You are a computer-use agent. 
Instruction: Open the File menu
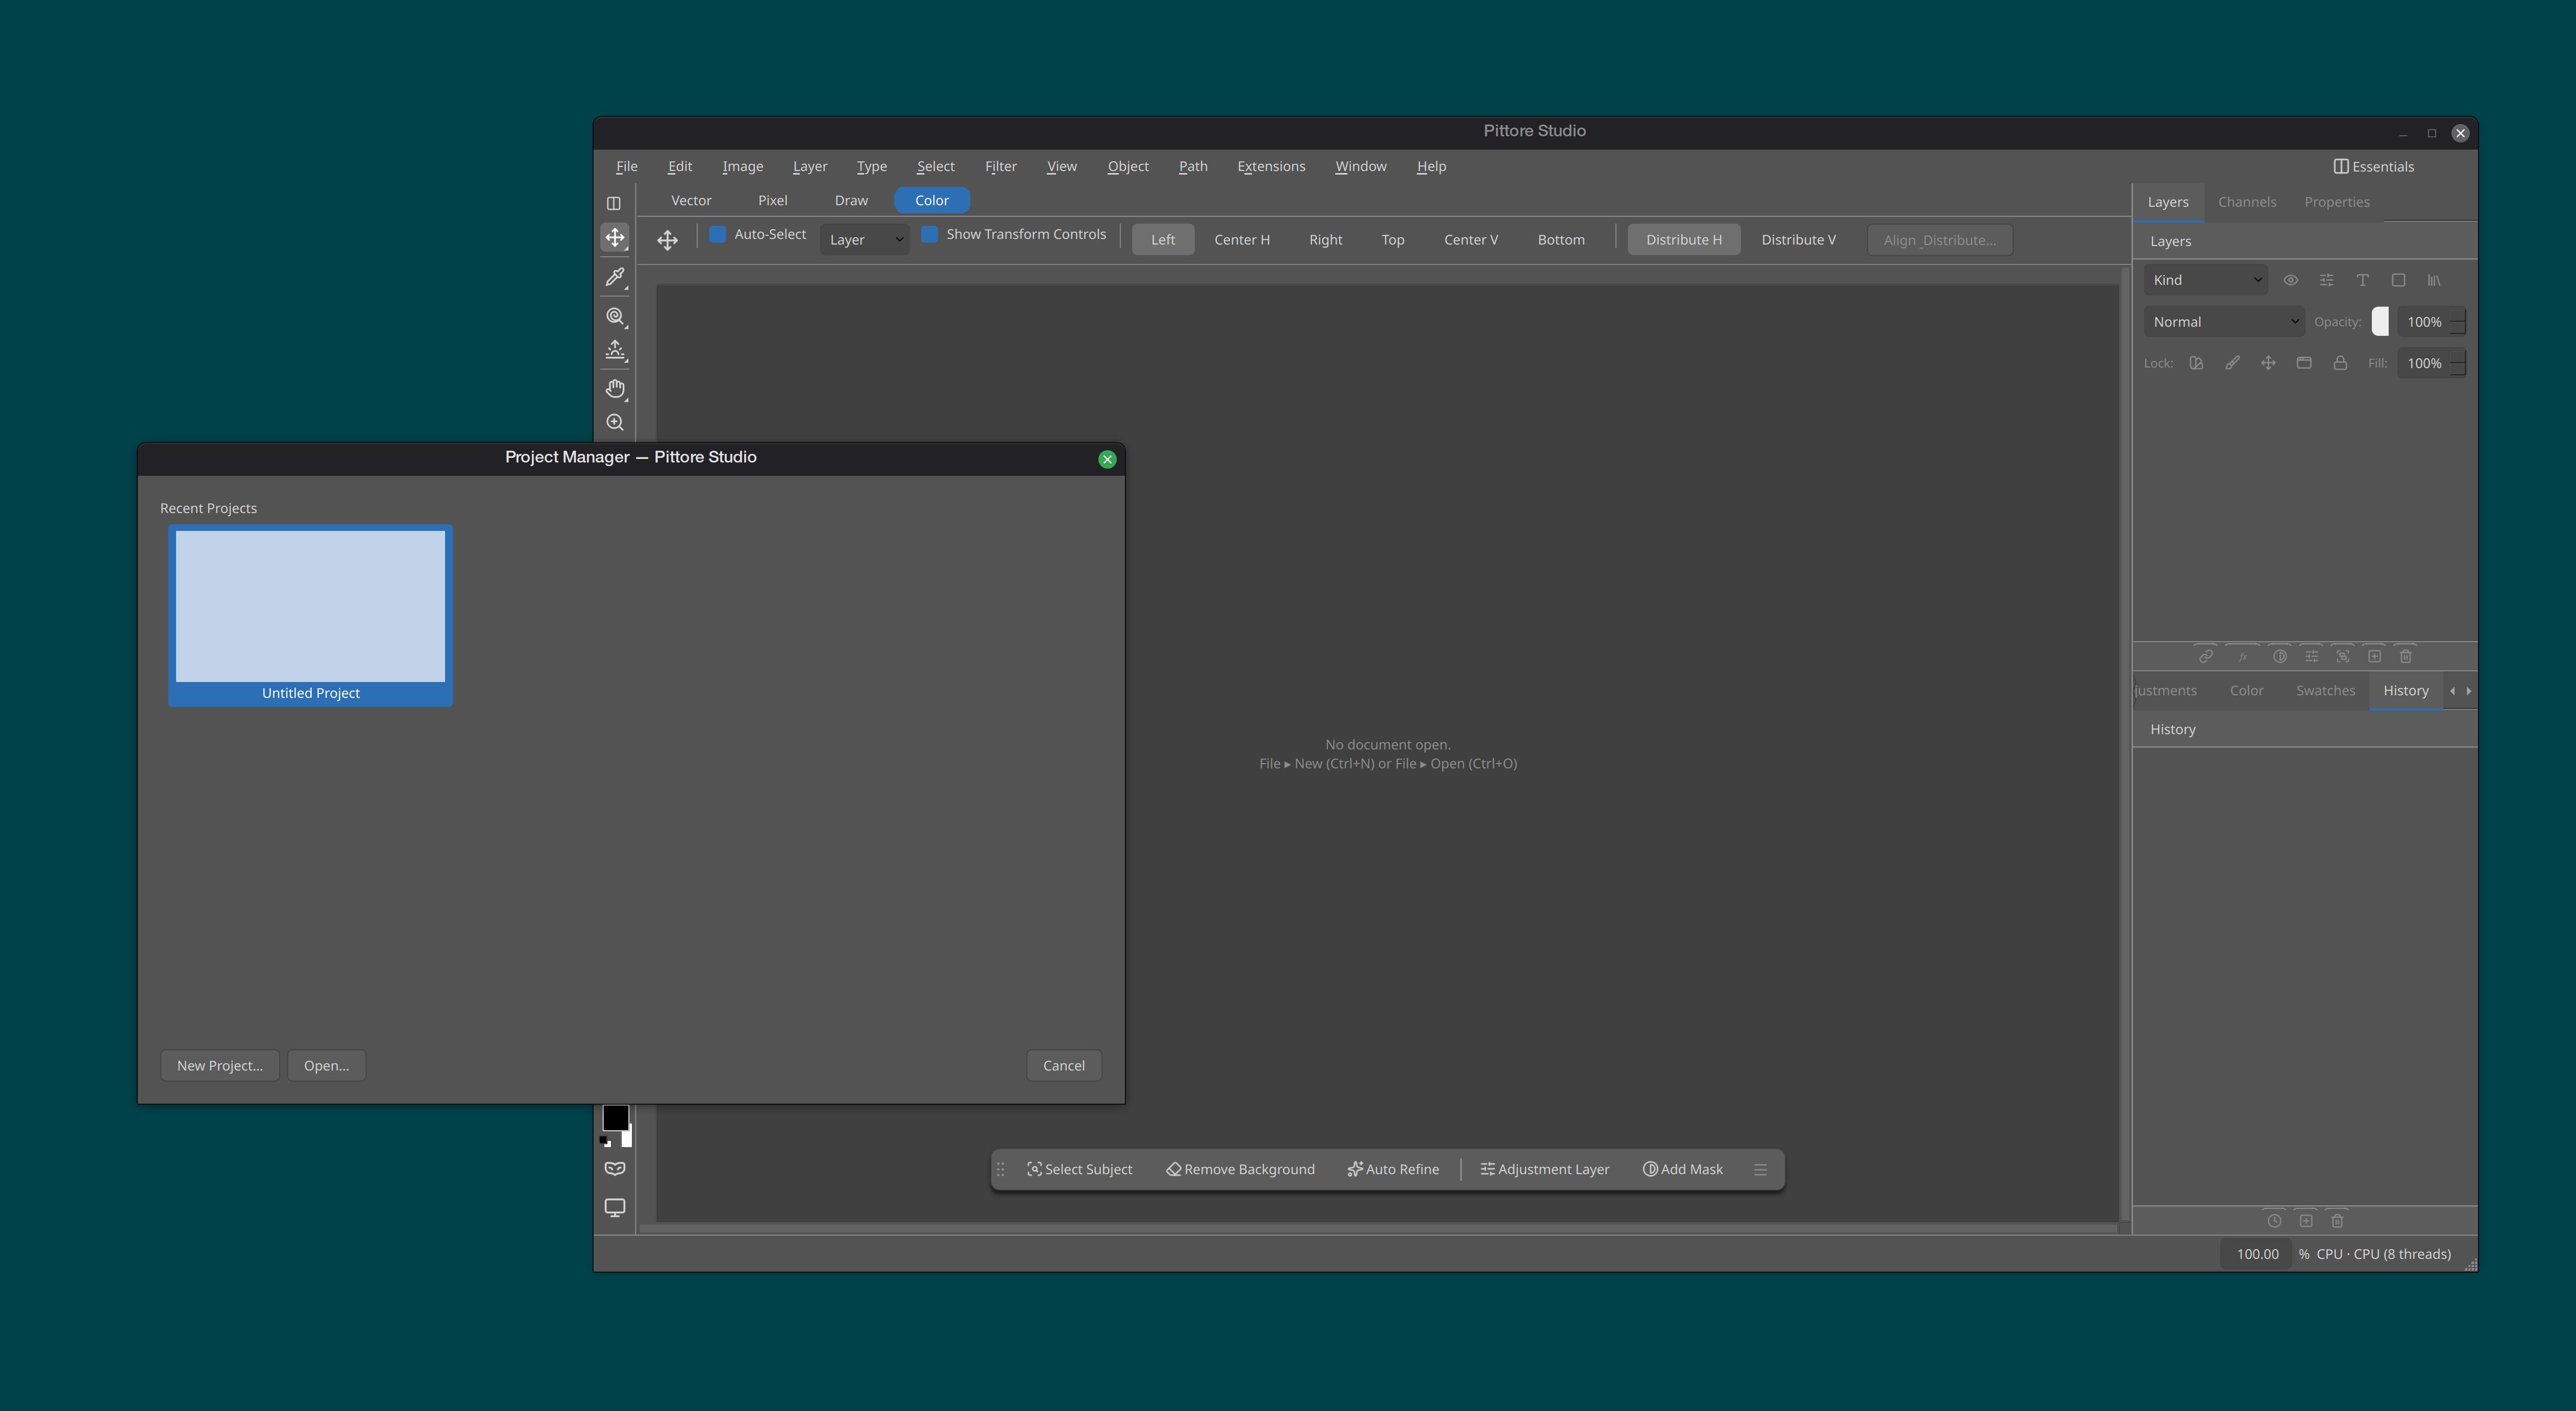pyautogui.click(x=626, y=166)
